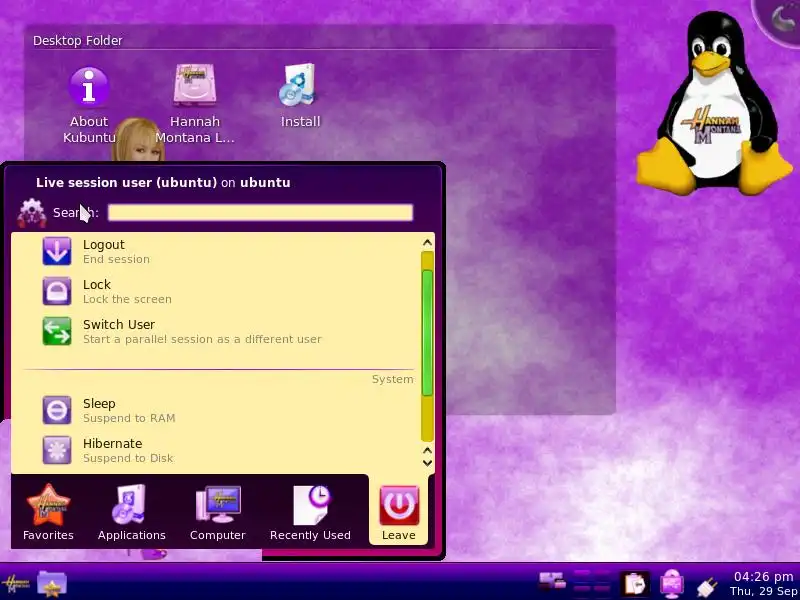Screen dimensions: 800x600
Task: Launch the Install desktop icon
Action: point(300,95)
